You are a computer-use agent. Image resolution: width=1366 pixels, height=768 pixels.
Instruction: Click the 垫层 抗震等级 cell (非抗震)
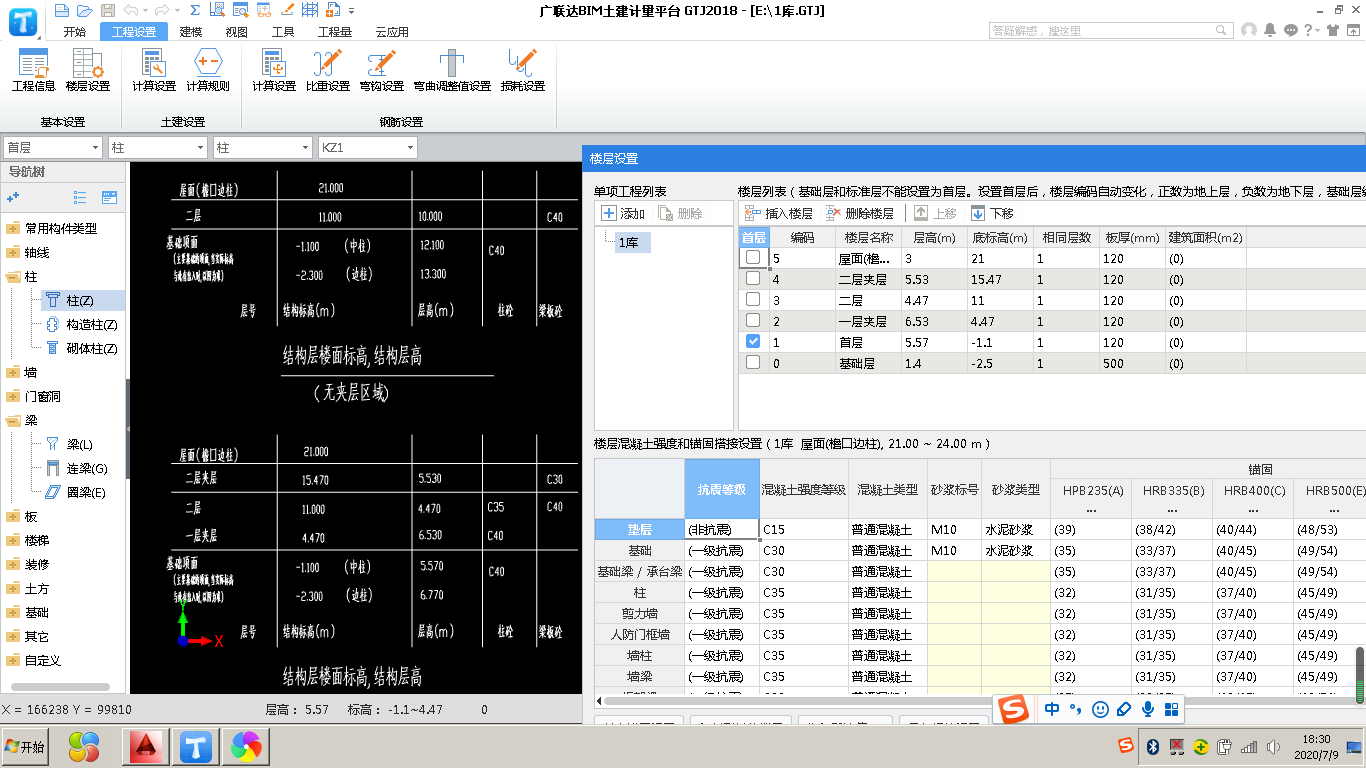click(722, 529)
